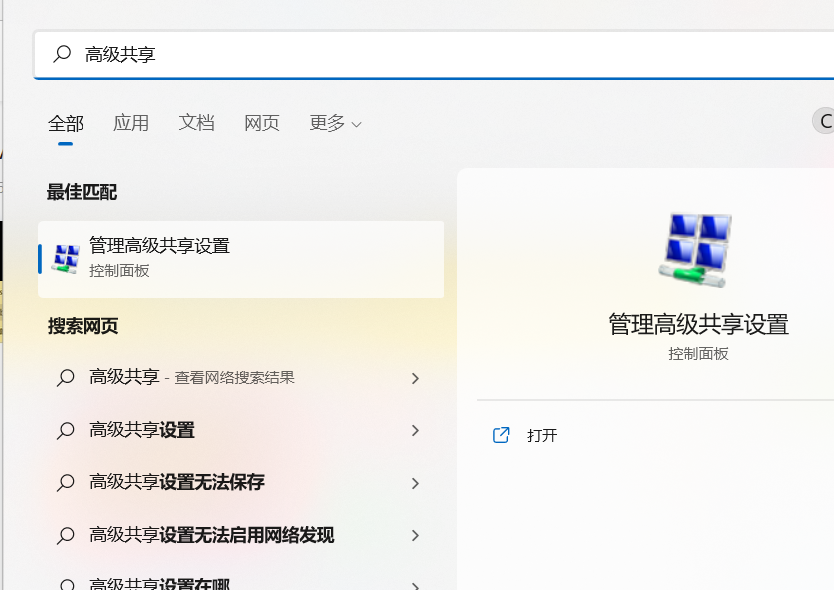
Task: Click the network icon of 管理高级共享设置 result
Action: click(66, 259)
